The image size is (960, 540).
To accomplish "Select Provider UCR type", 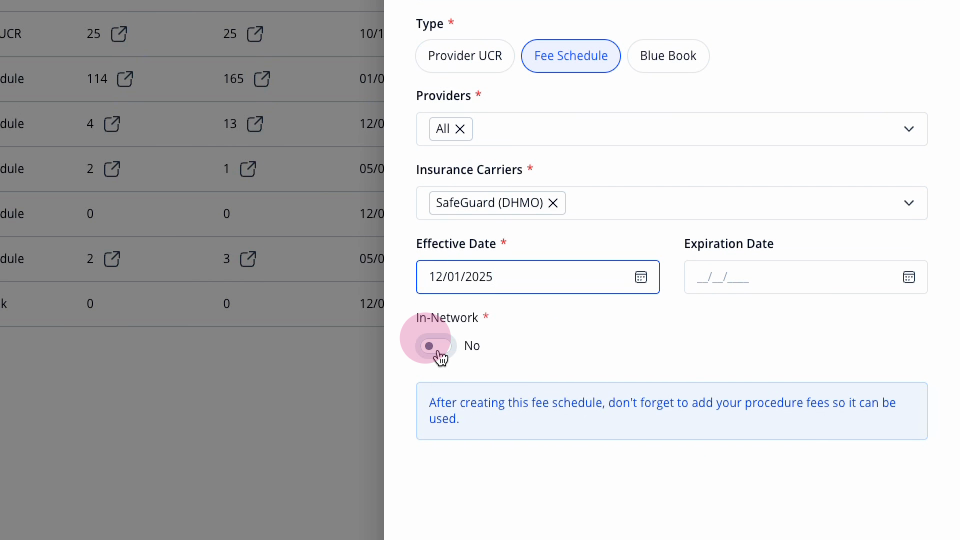I will pos(465,56).
